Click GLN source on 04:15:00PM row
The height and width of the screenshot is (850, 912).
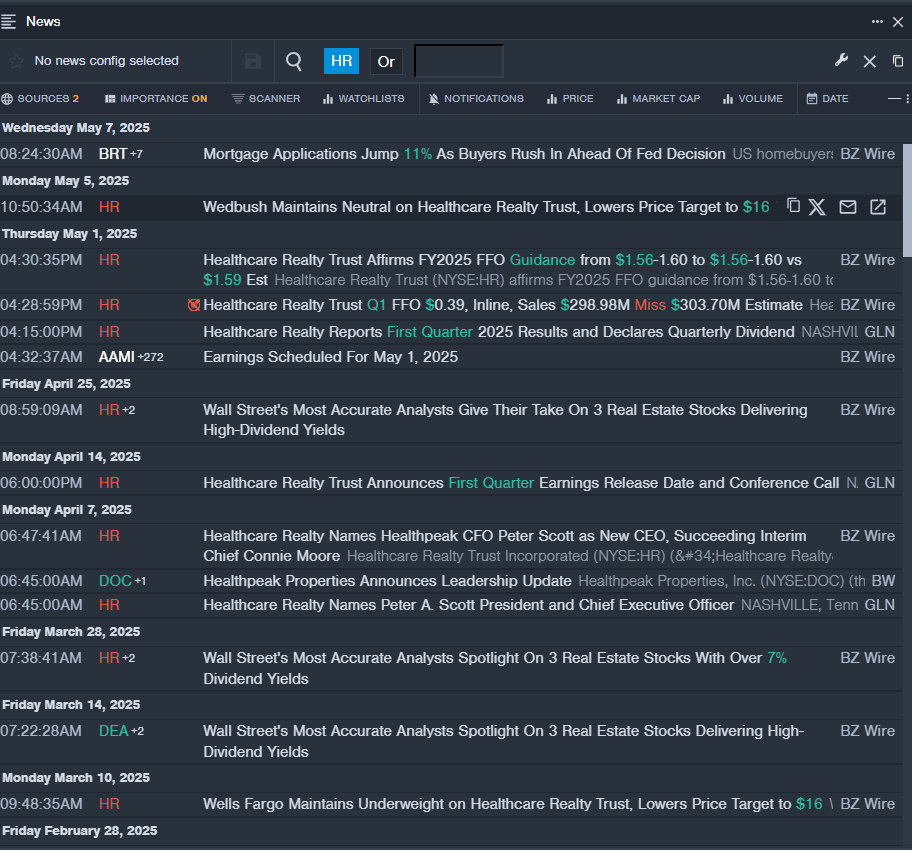click(x=879, y=332)
